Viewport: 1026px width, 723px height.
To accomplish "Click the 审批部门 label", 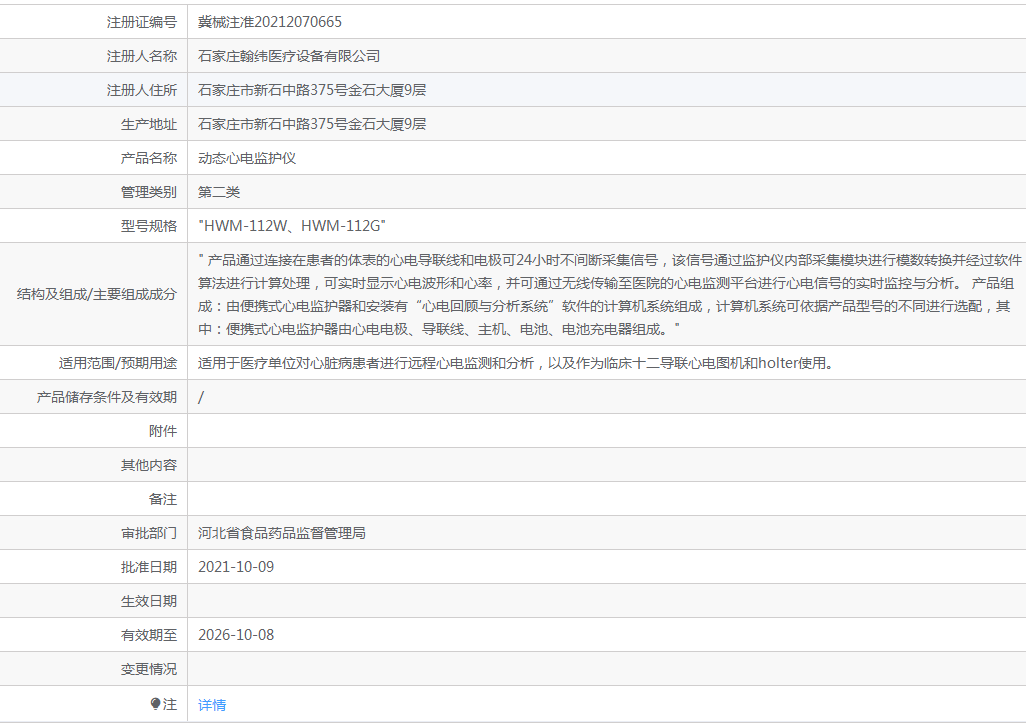I will tap(149, 533).
